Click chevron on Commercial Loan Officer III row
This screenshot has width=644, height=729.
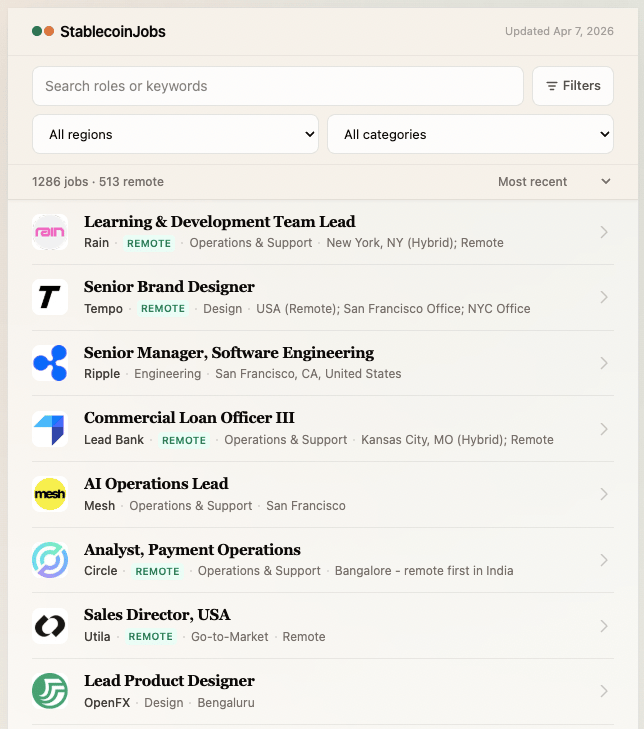coord(604,429)
